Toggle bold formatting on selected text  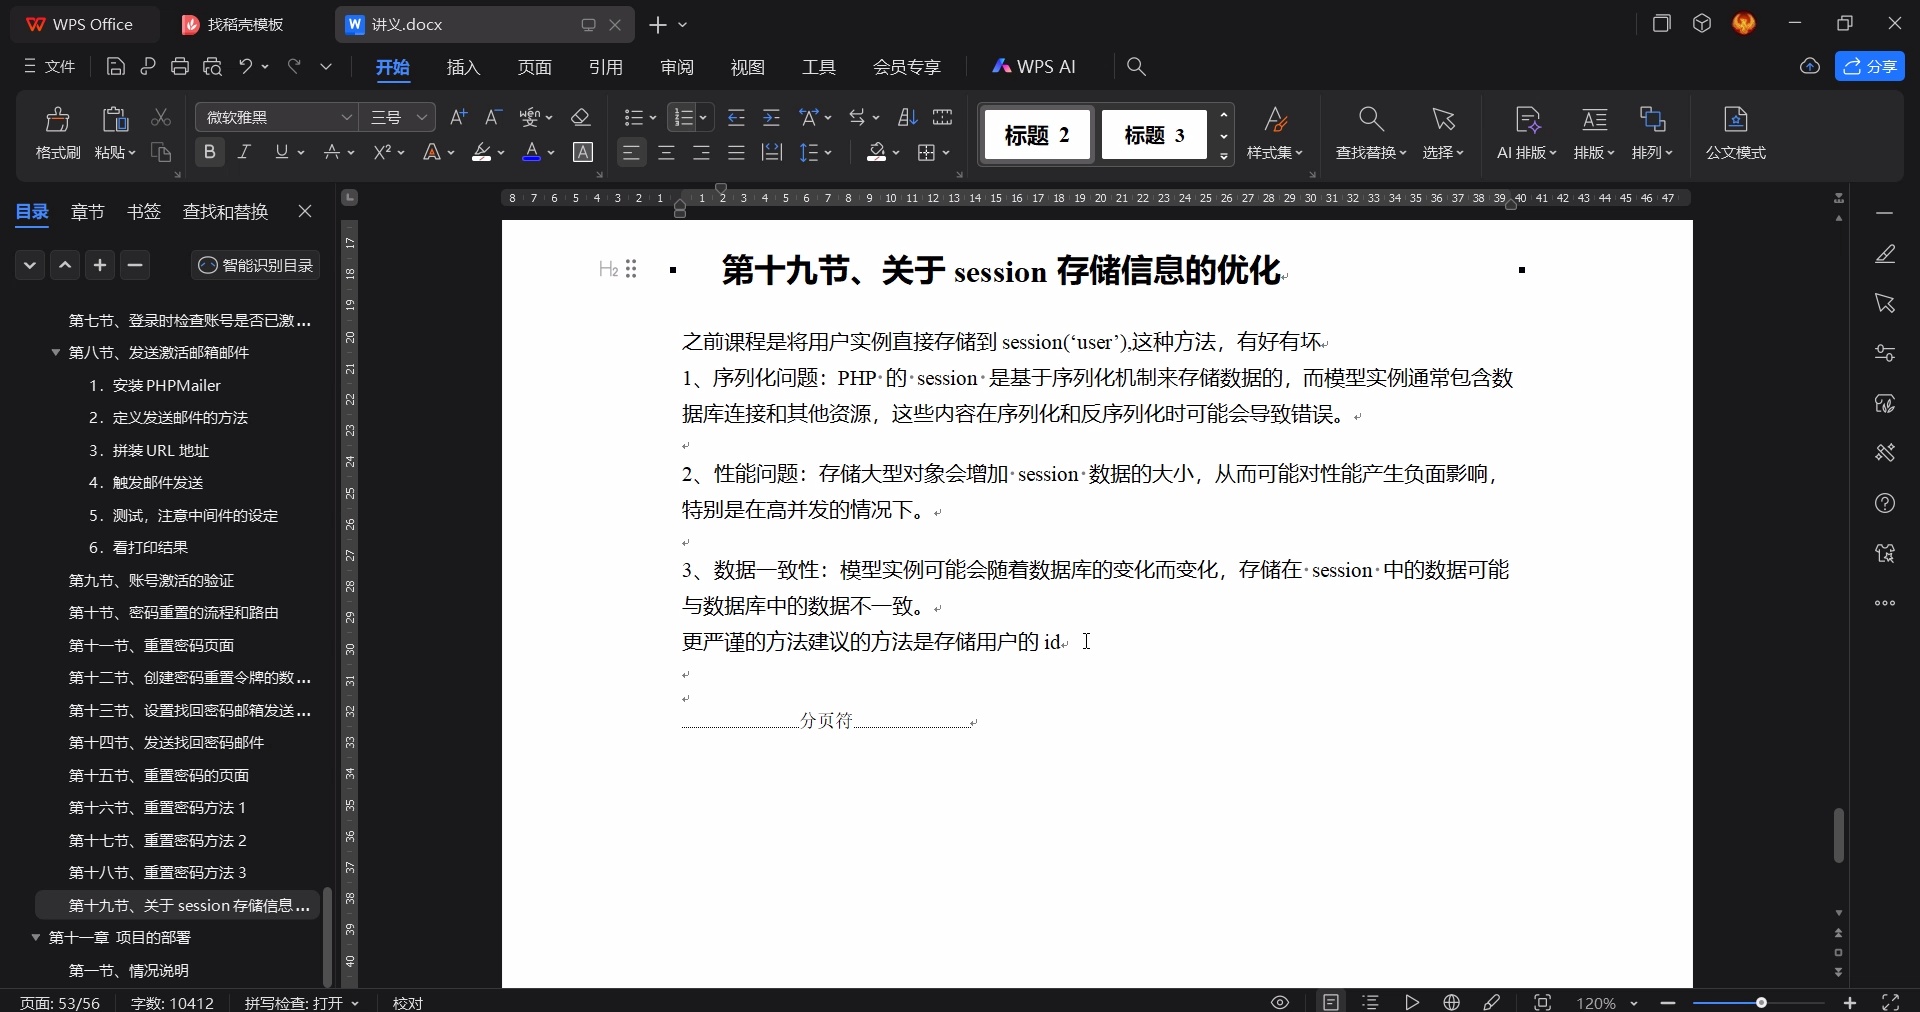209,152
